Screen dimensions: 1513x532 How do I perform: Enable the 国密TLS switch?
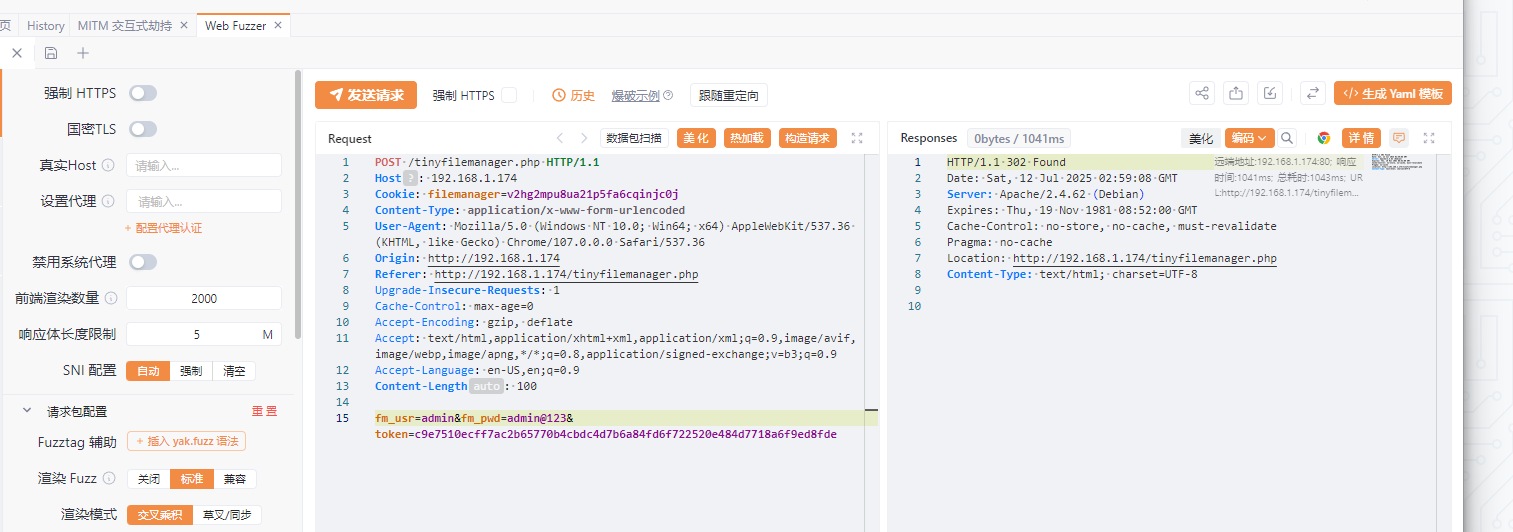[143, 129]
